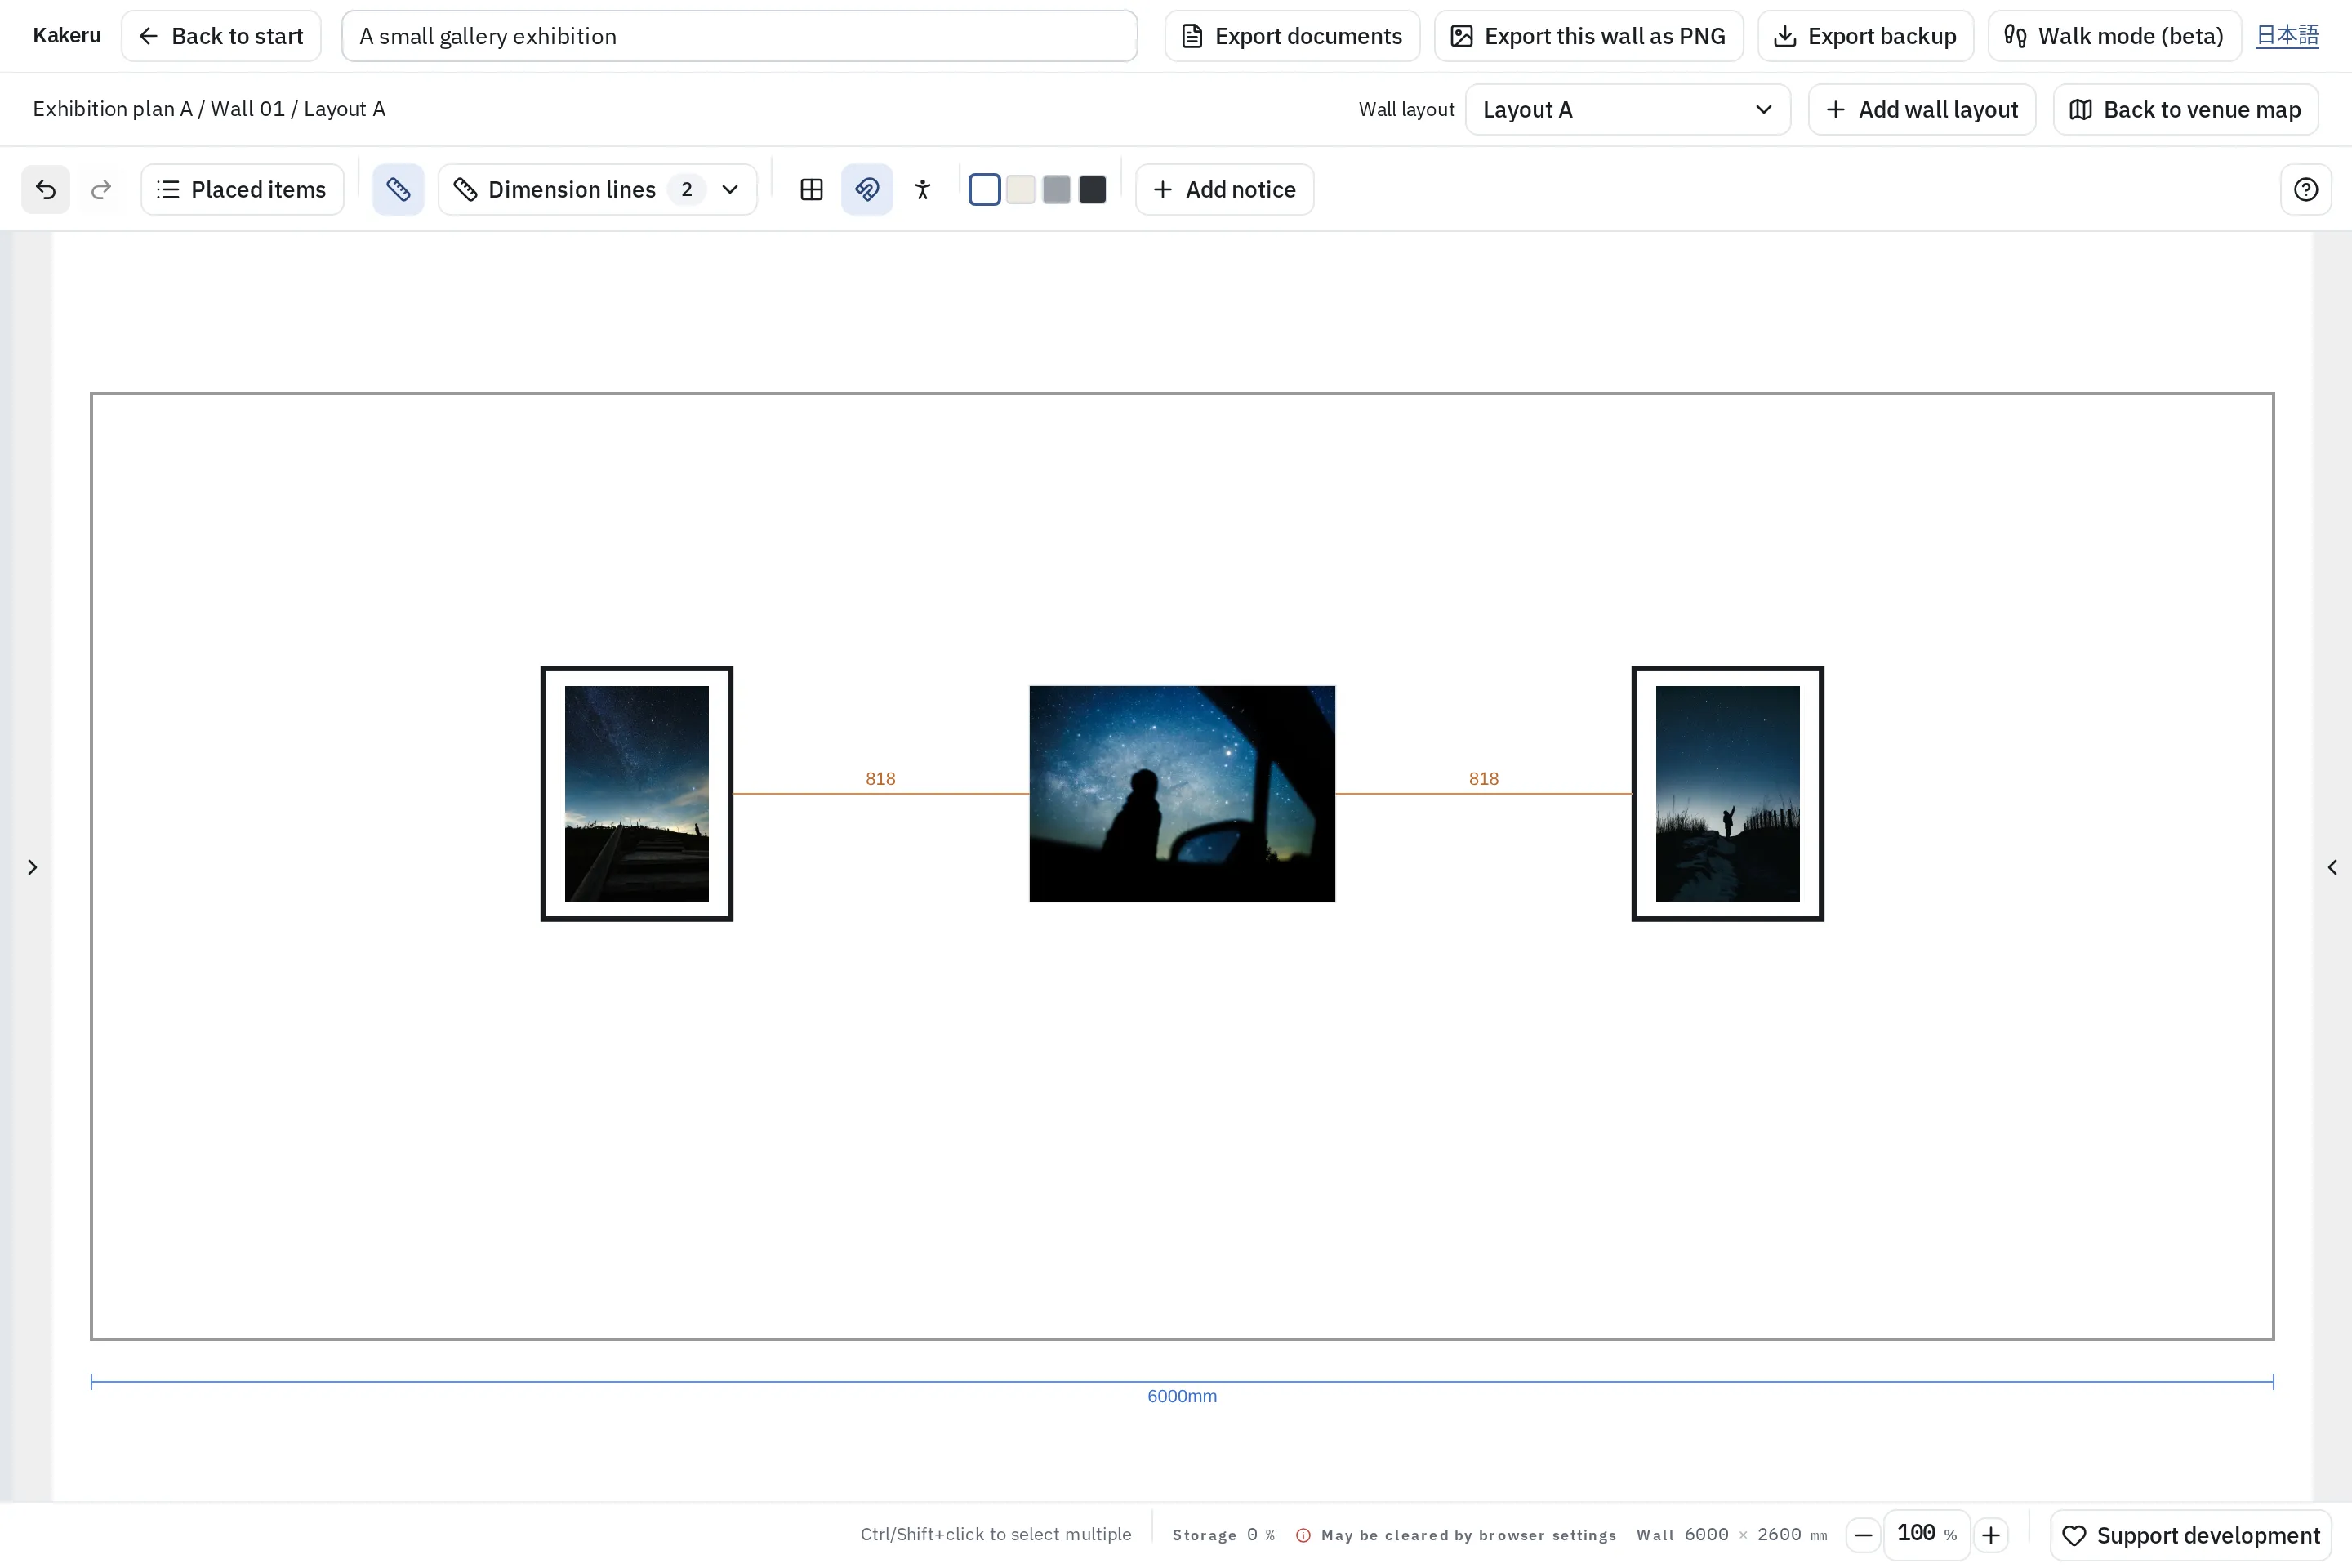
Task: Switch language to 日本語
Action: 2287,36
